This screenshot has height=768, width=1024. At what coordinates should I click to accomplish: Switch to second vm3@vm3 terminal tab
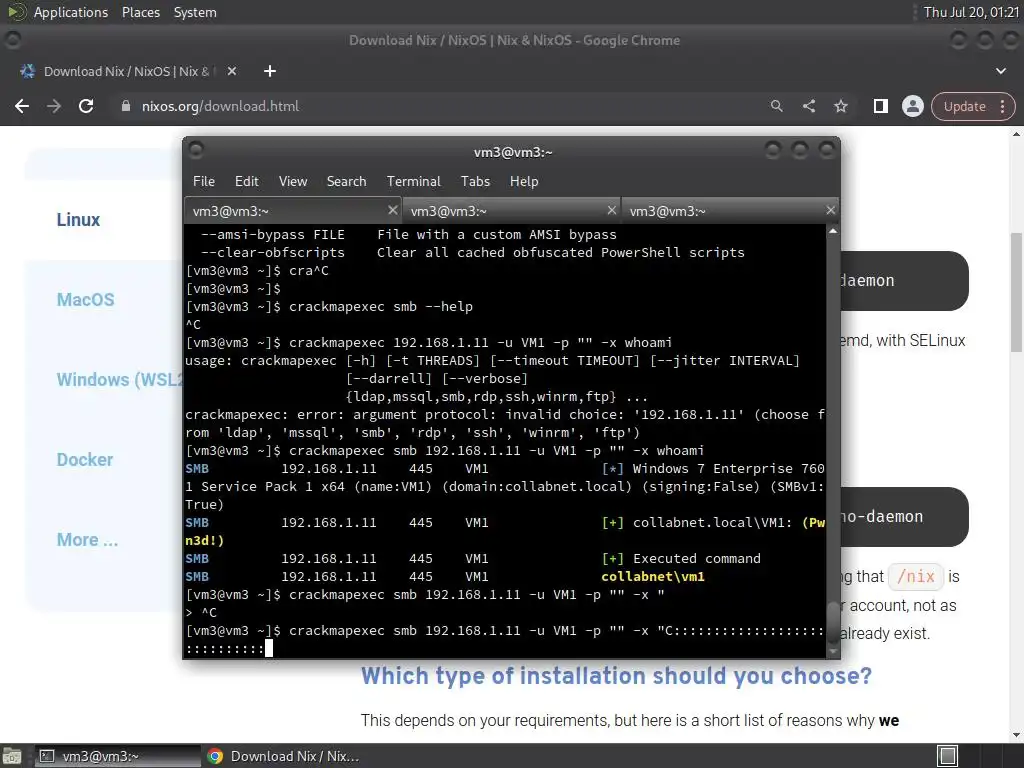(x=512, y=211)
